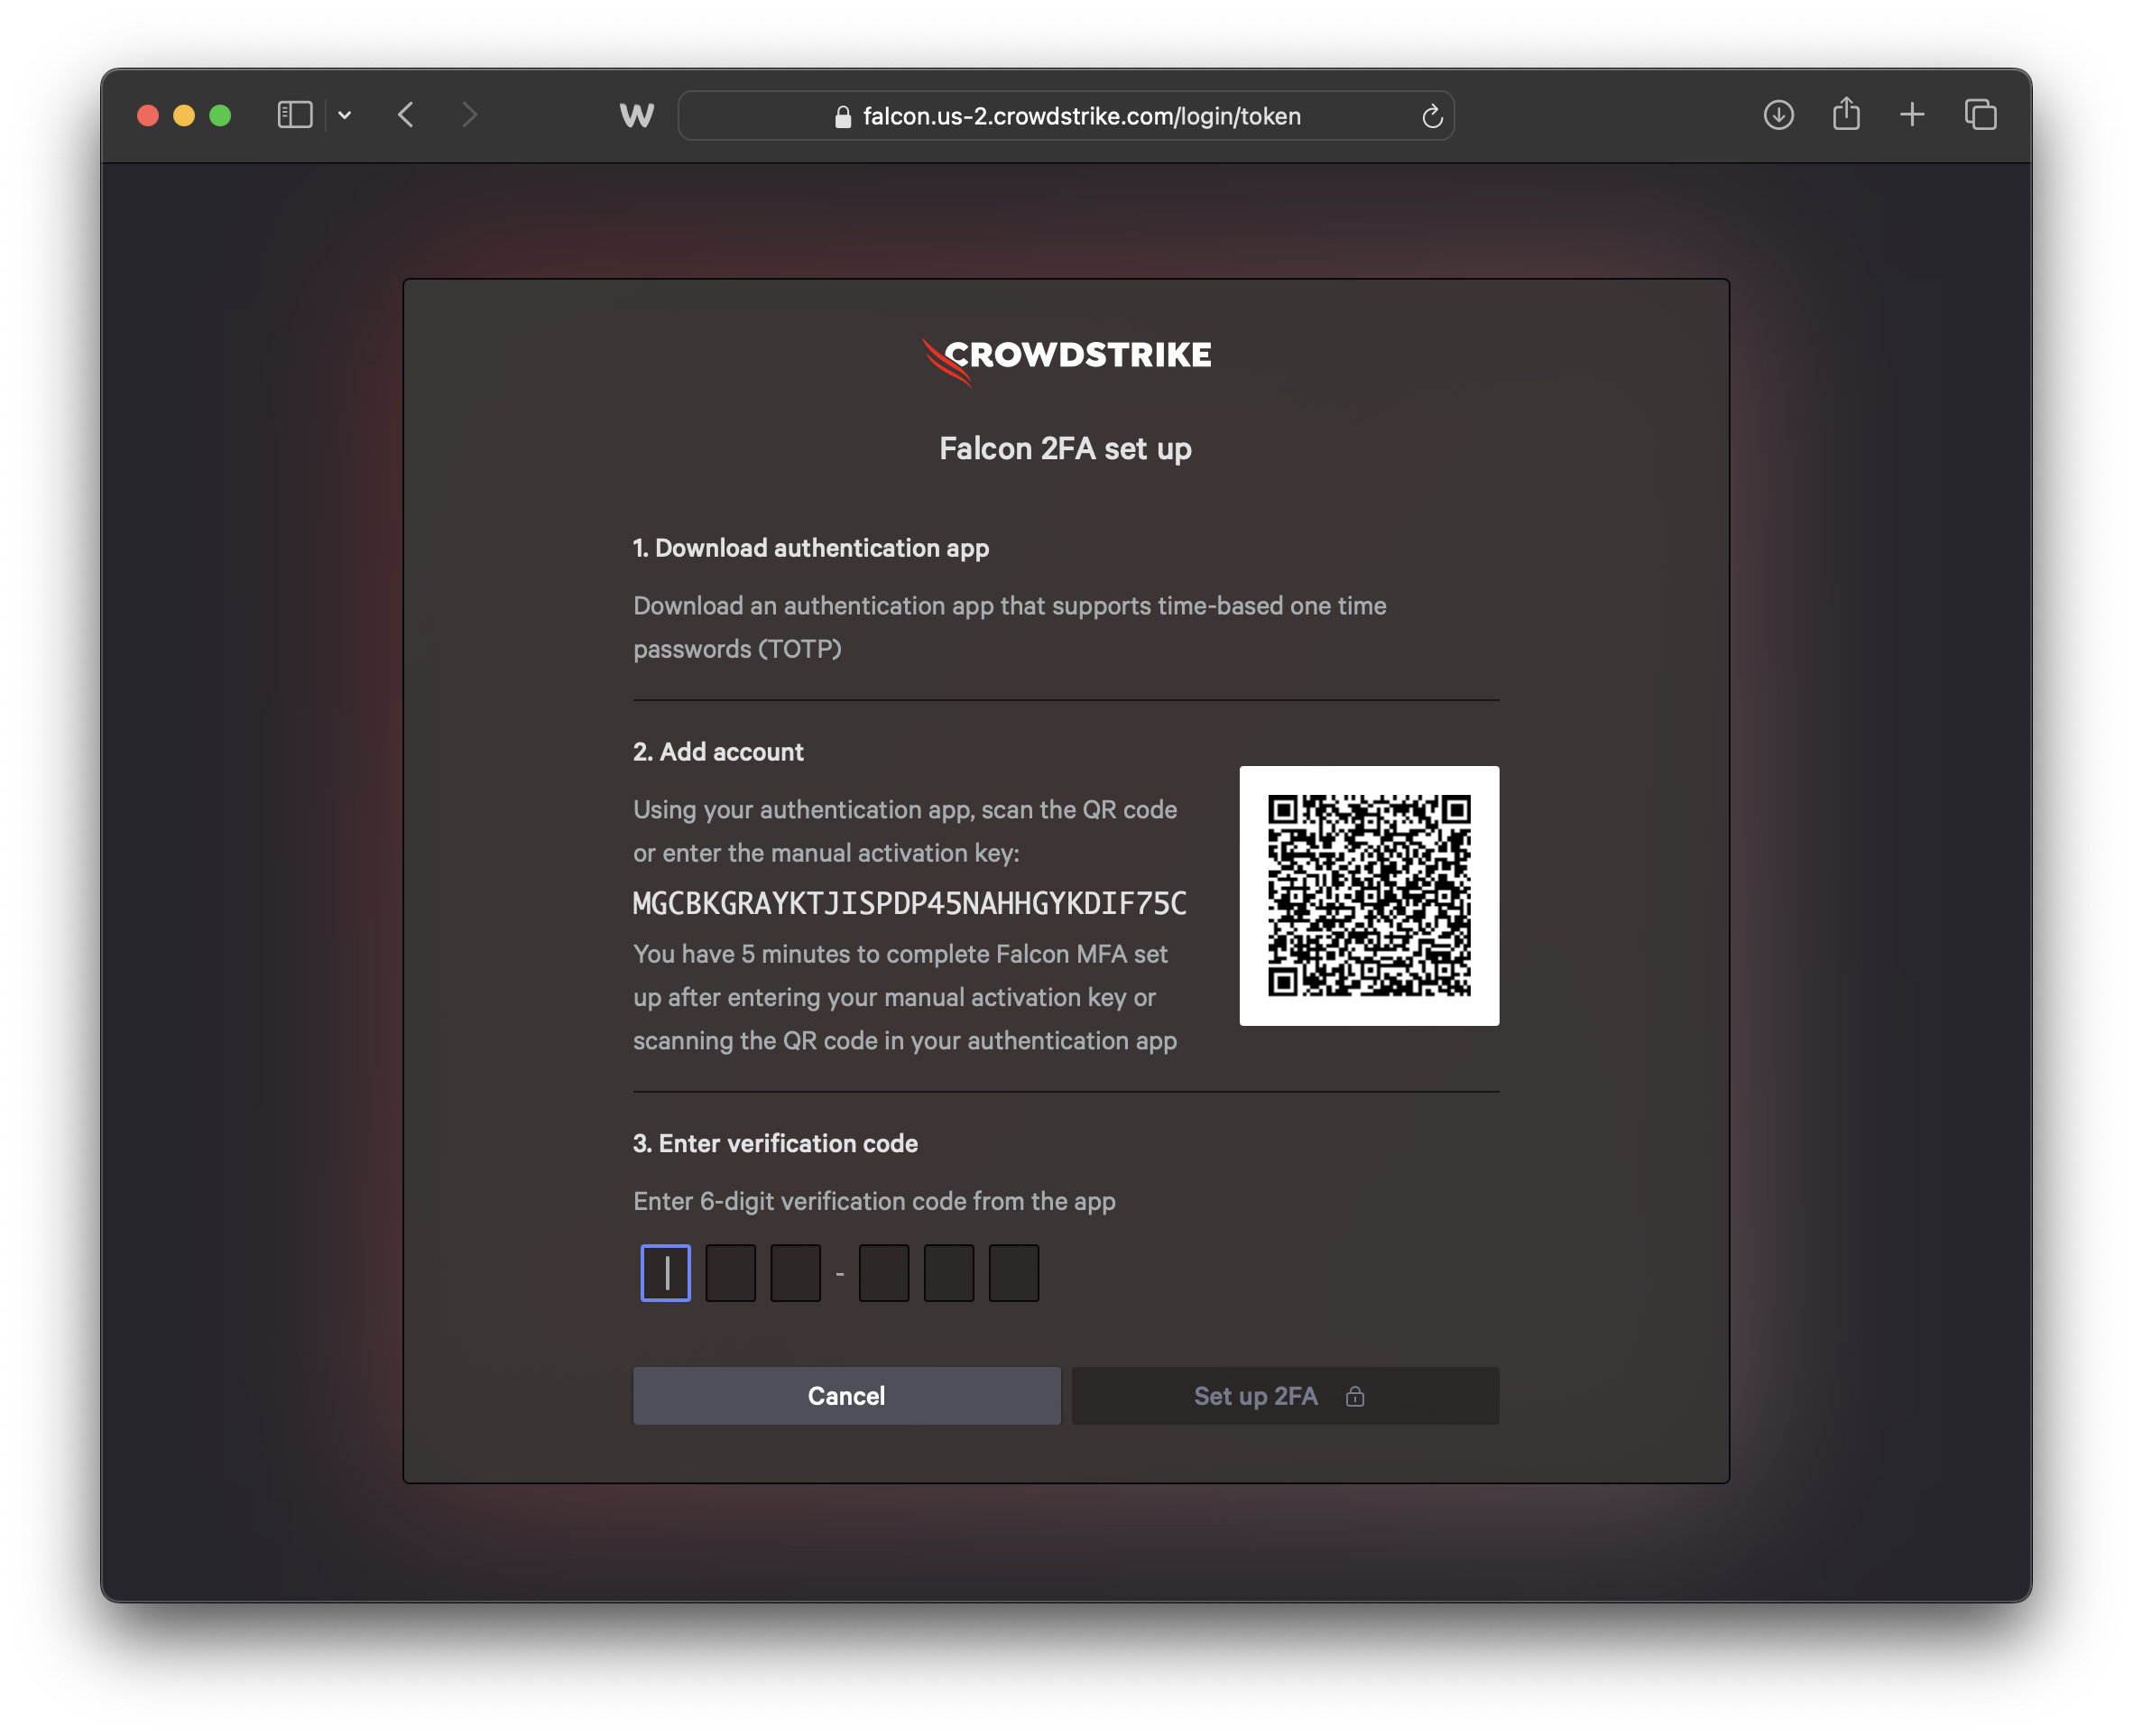Click Cancel to abort 2FA setup
The width and height of the screenshot is (2133, 1736).
tap(846, 1395)
